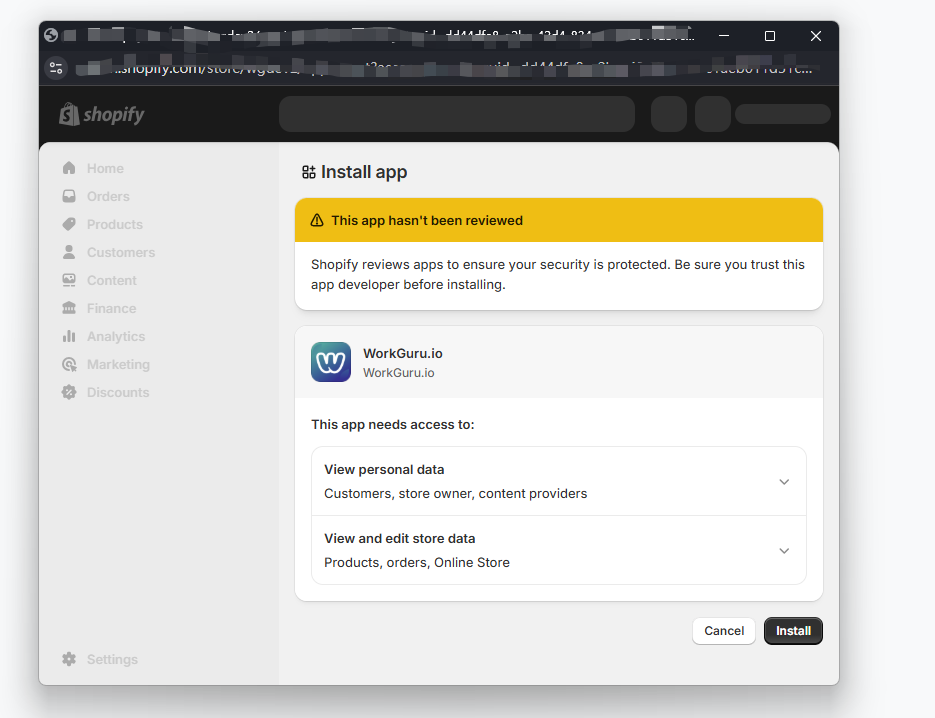Click the site settings icon in address bar

click(x=56, y=68)
